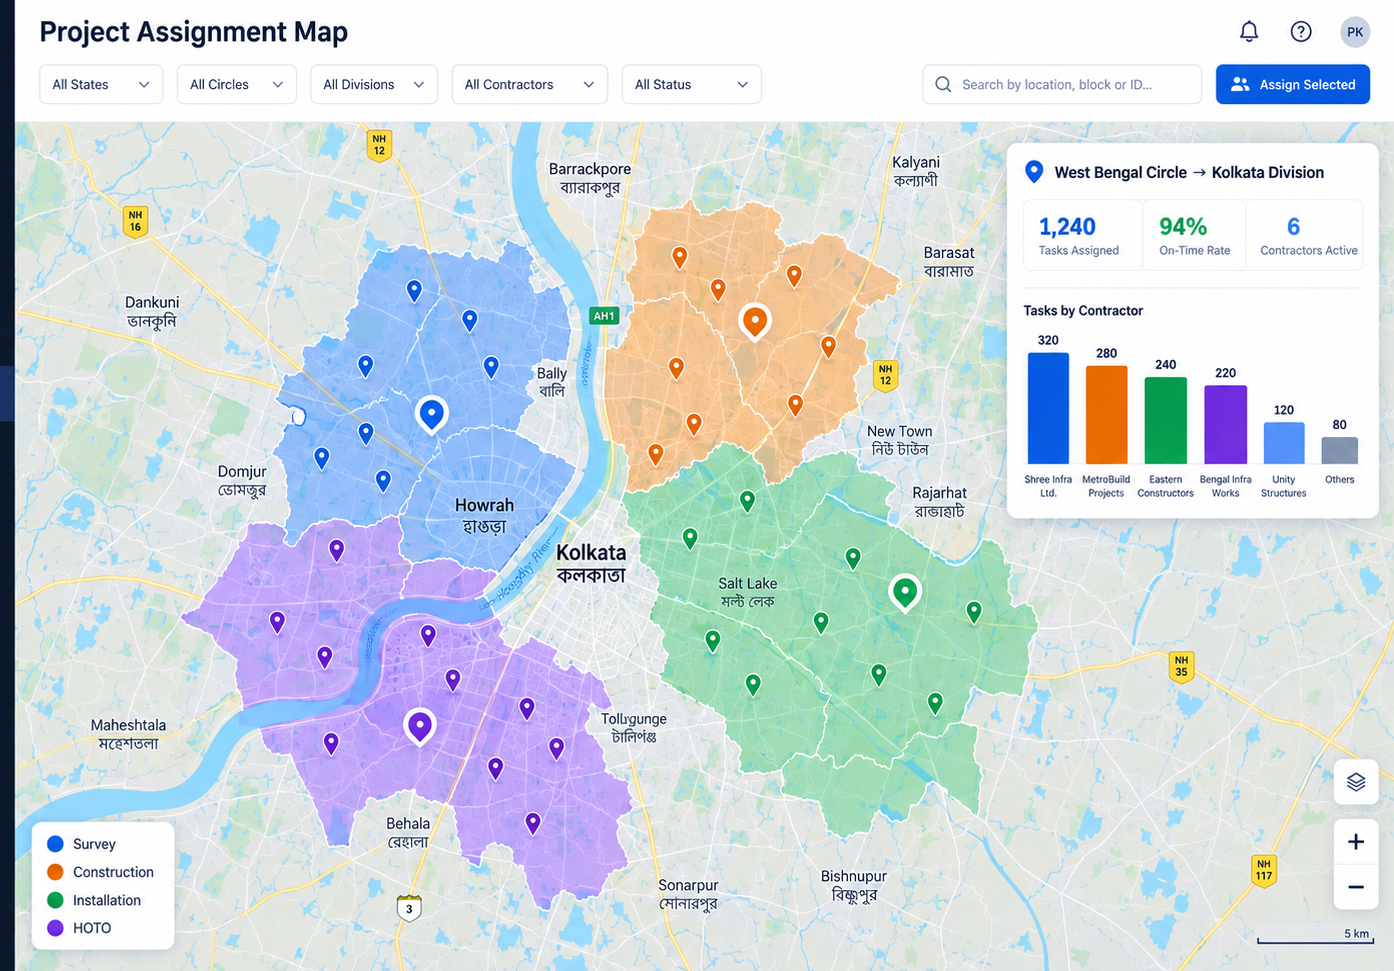Click the Construction legend color dot

[x=55, y=872]
